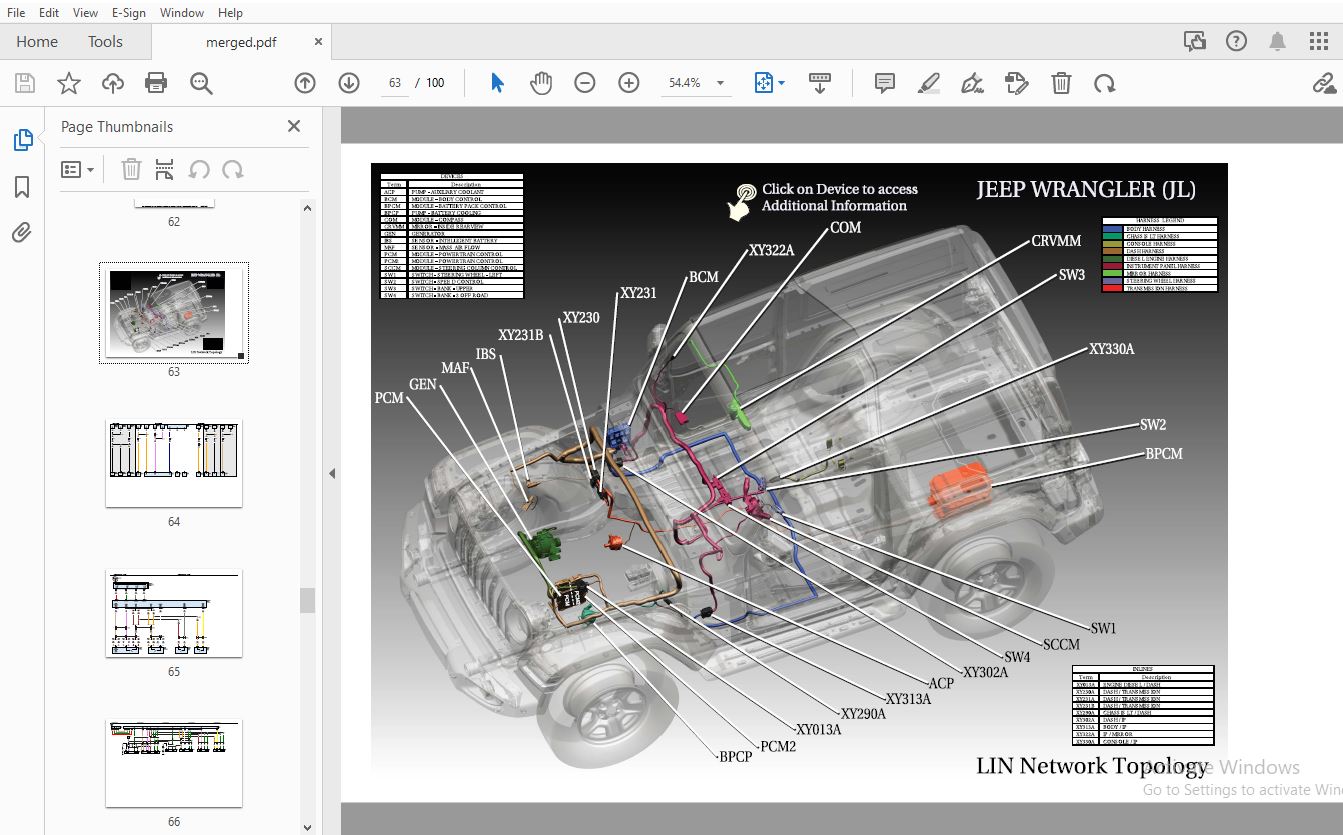Click the BPCM device label
Screen dimensions: 1343x835
coord(1164,454)
